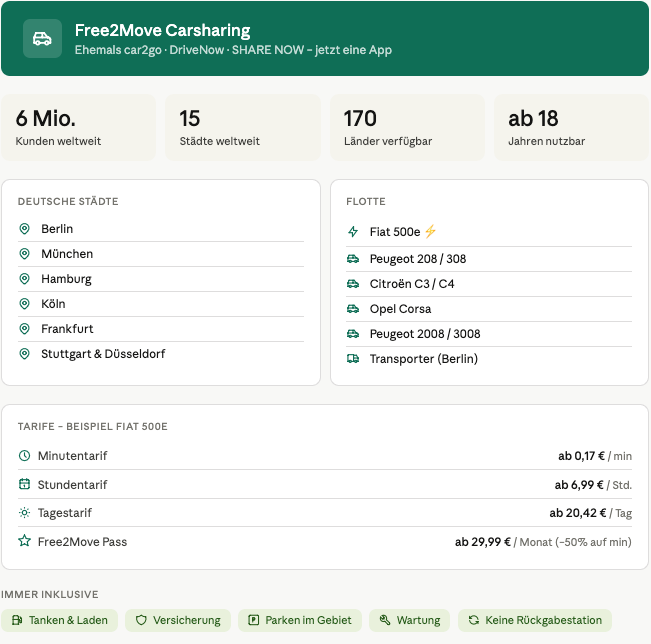Click the Transporter (Berlin) name

pos(423,359)
